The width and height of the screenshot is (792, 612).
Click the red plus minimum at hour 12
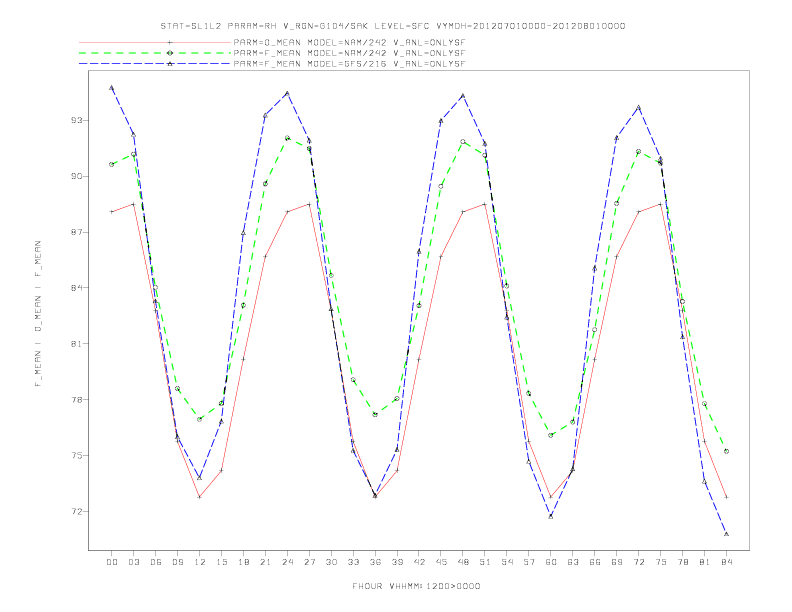[200, 497]
